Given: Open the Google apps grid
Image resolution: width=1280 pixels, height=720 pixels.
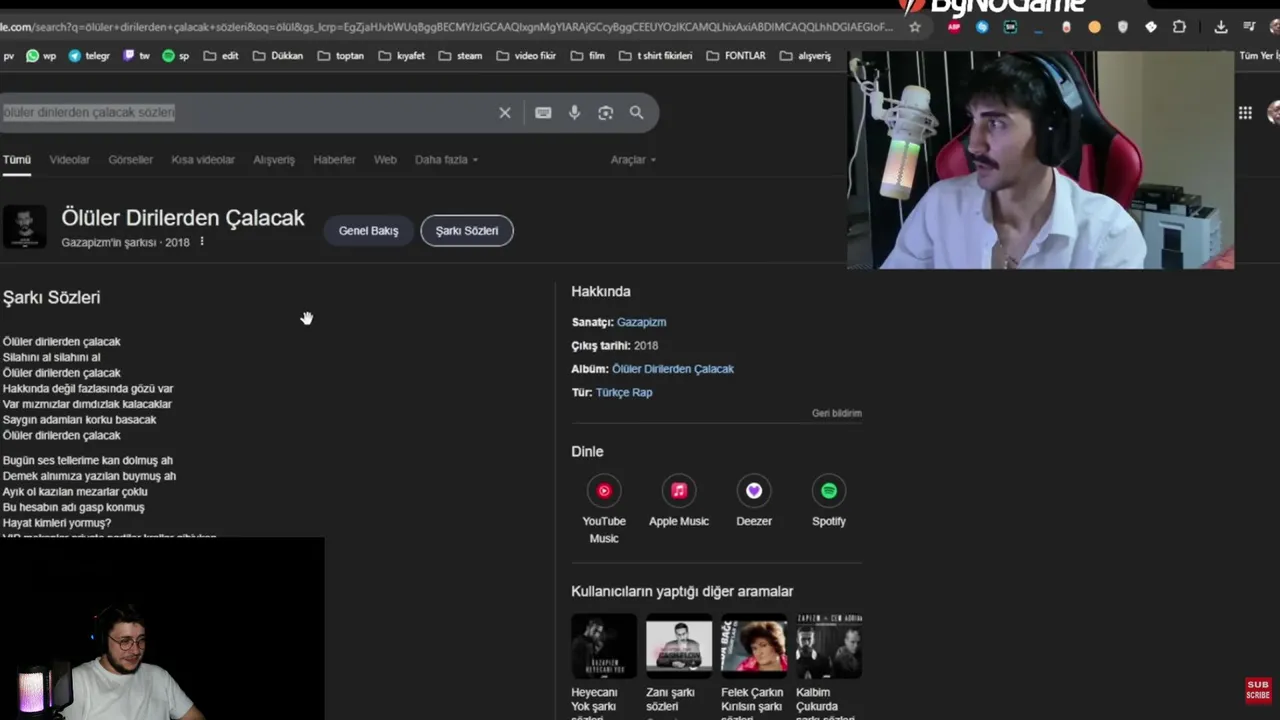Looking at the screenshot, I should pyautogui.click(x=1245, y=113).
